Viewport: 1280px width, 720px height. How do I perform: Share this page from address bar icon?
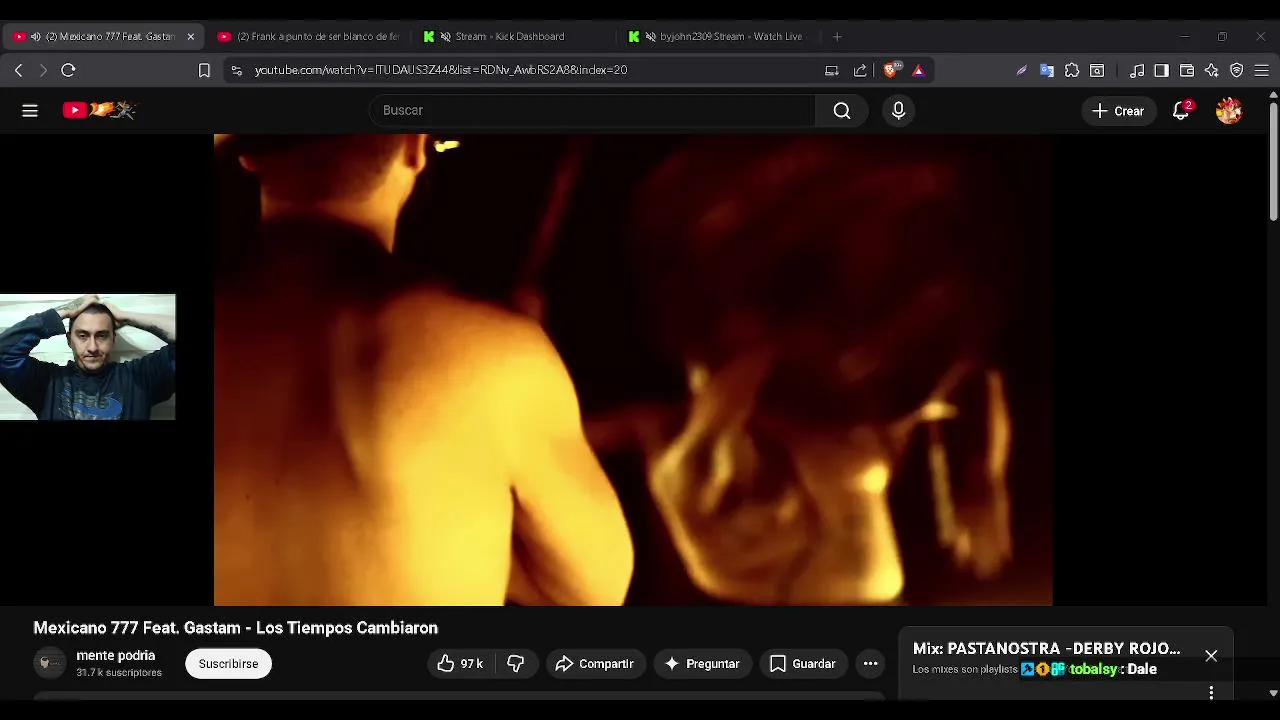click(x=860, y=70)
